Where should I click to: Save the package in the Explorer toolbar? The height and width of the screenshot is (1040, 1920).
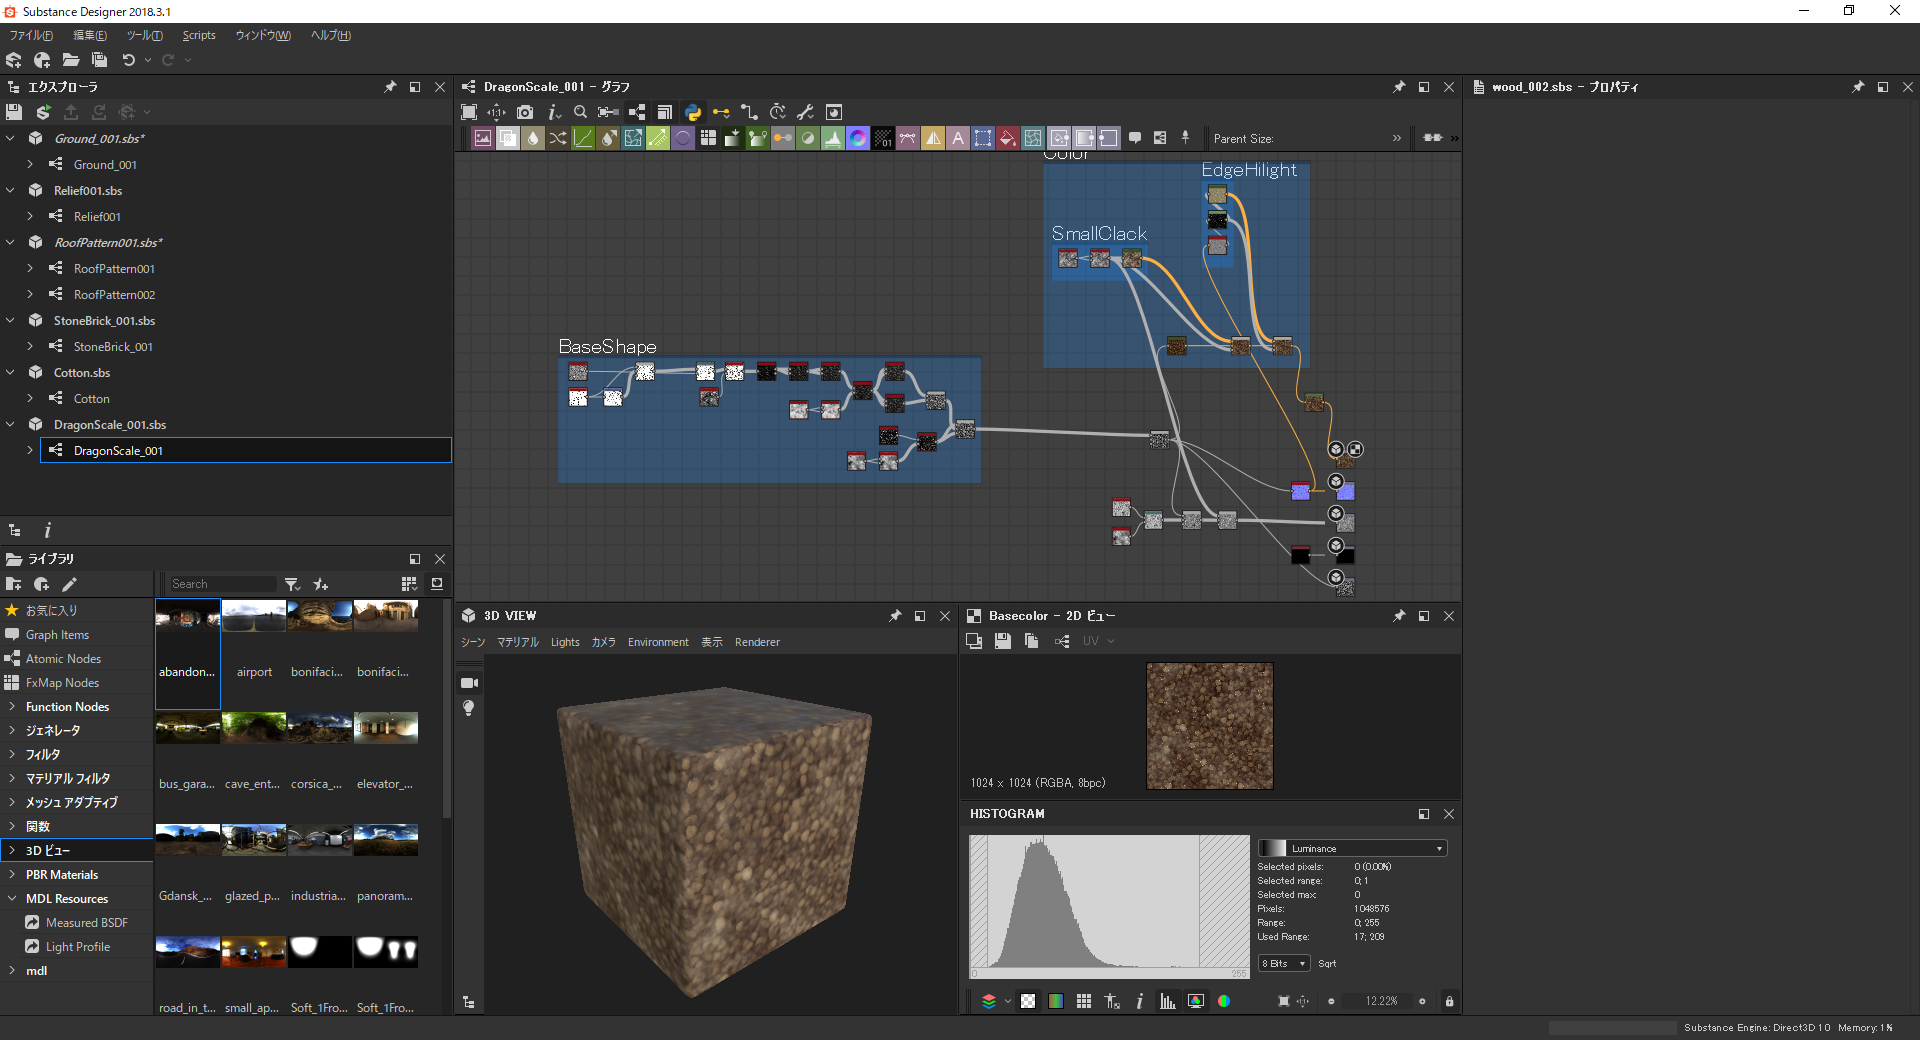tap(14, 112)
